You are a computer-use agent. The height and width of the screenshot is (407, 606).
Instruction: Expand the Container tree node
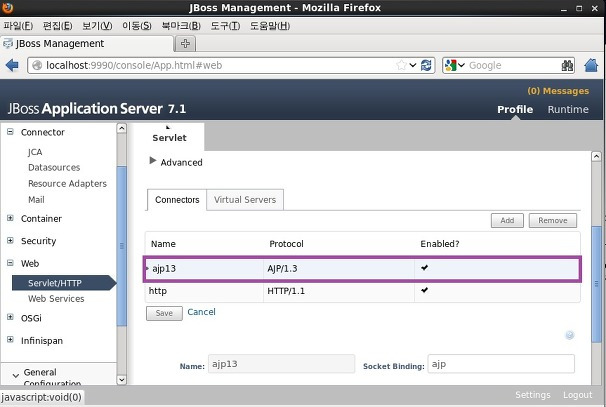pyautogui.click(x=10, y=218)
